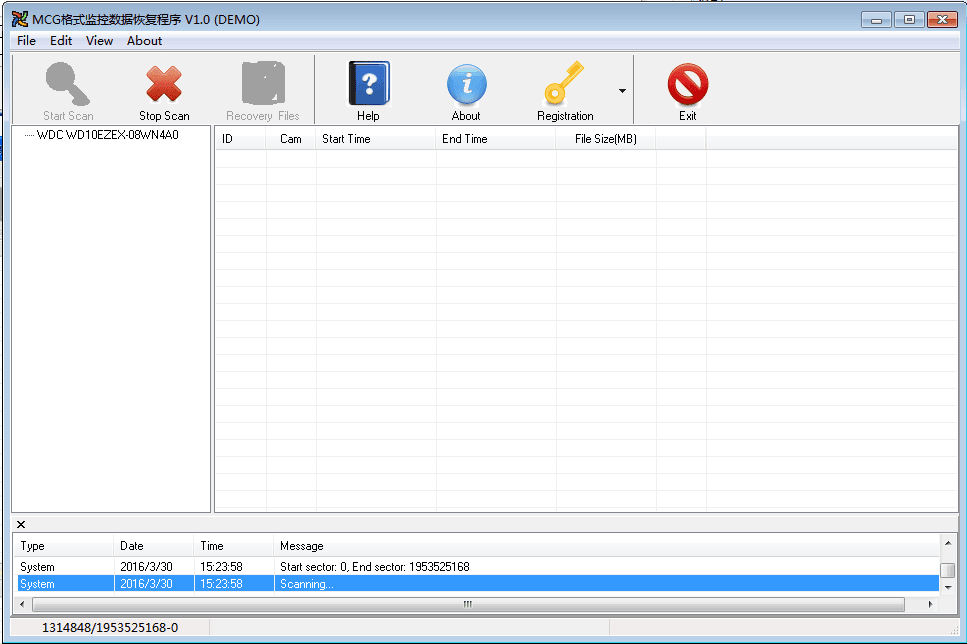The width and height of the screenshot is (967, 644).
Task: Click the Recovery Files toolbar icon
Action: (x=263, y=84)
